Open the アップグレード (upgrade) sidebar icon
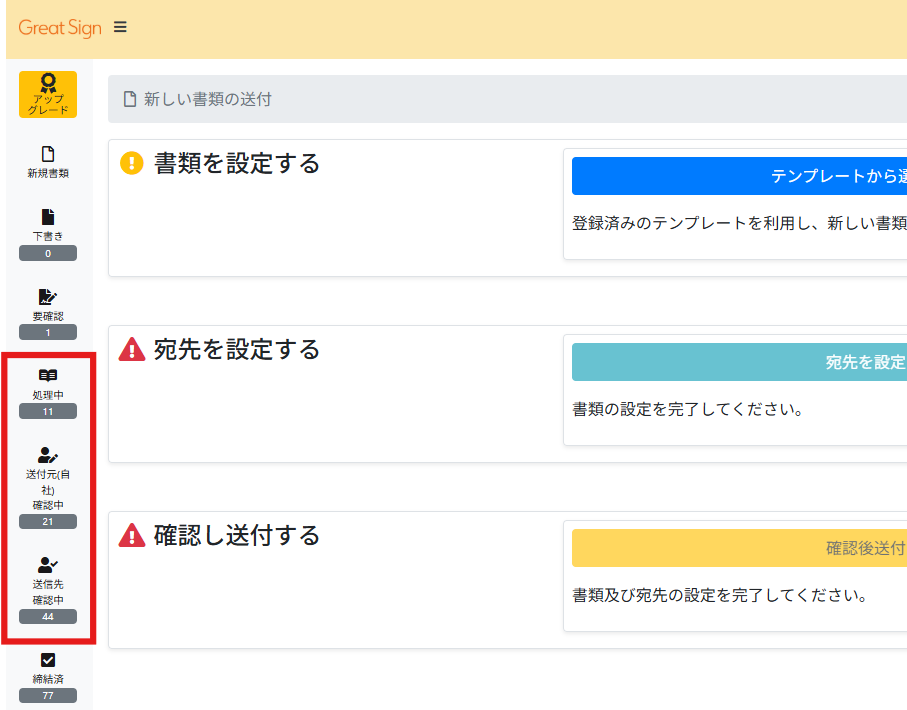Image resolution: width=907 pixels, height=710 pixels. click(x=47, y=94)
